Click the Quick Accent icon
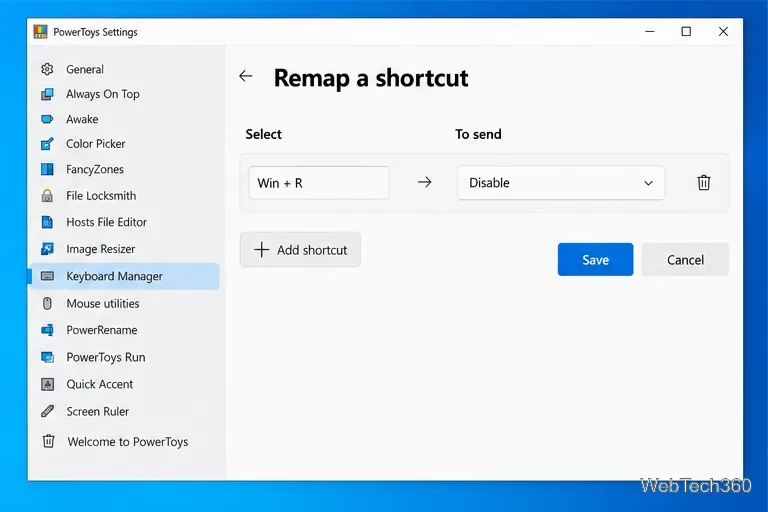Screen dimensions: 768x512 click(47, 384)
